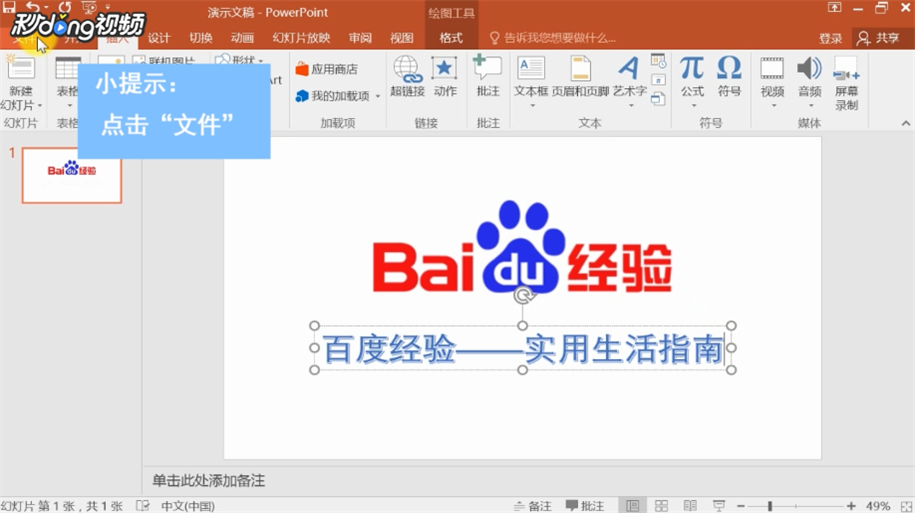This screenshot has width=915, height=513.
Task: Insert an Equation (公式)
Action: coord(692,76)
